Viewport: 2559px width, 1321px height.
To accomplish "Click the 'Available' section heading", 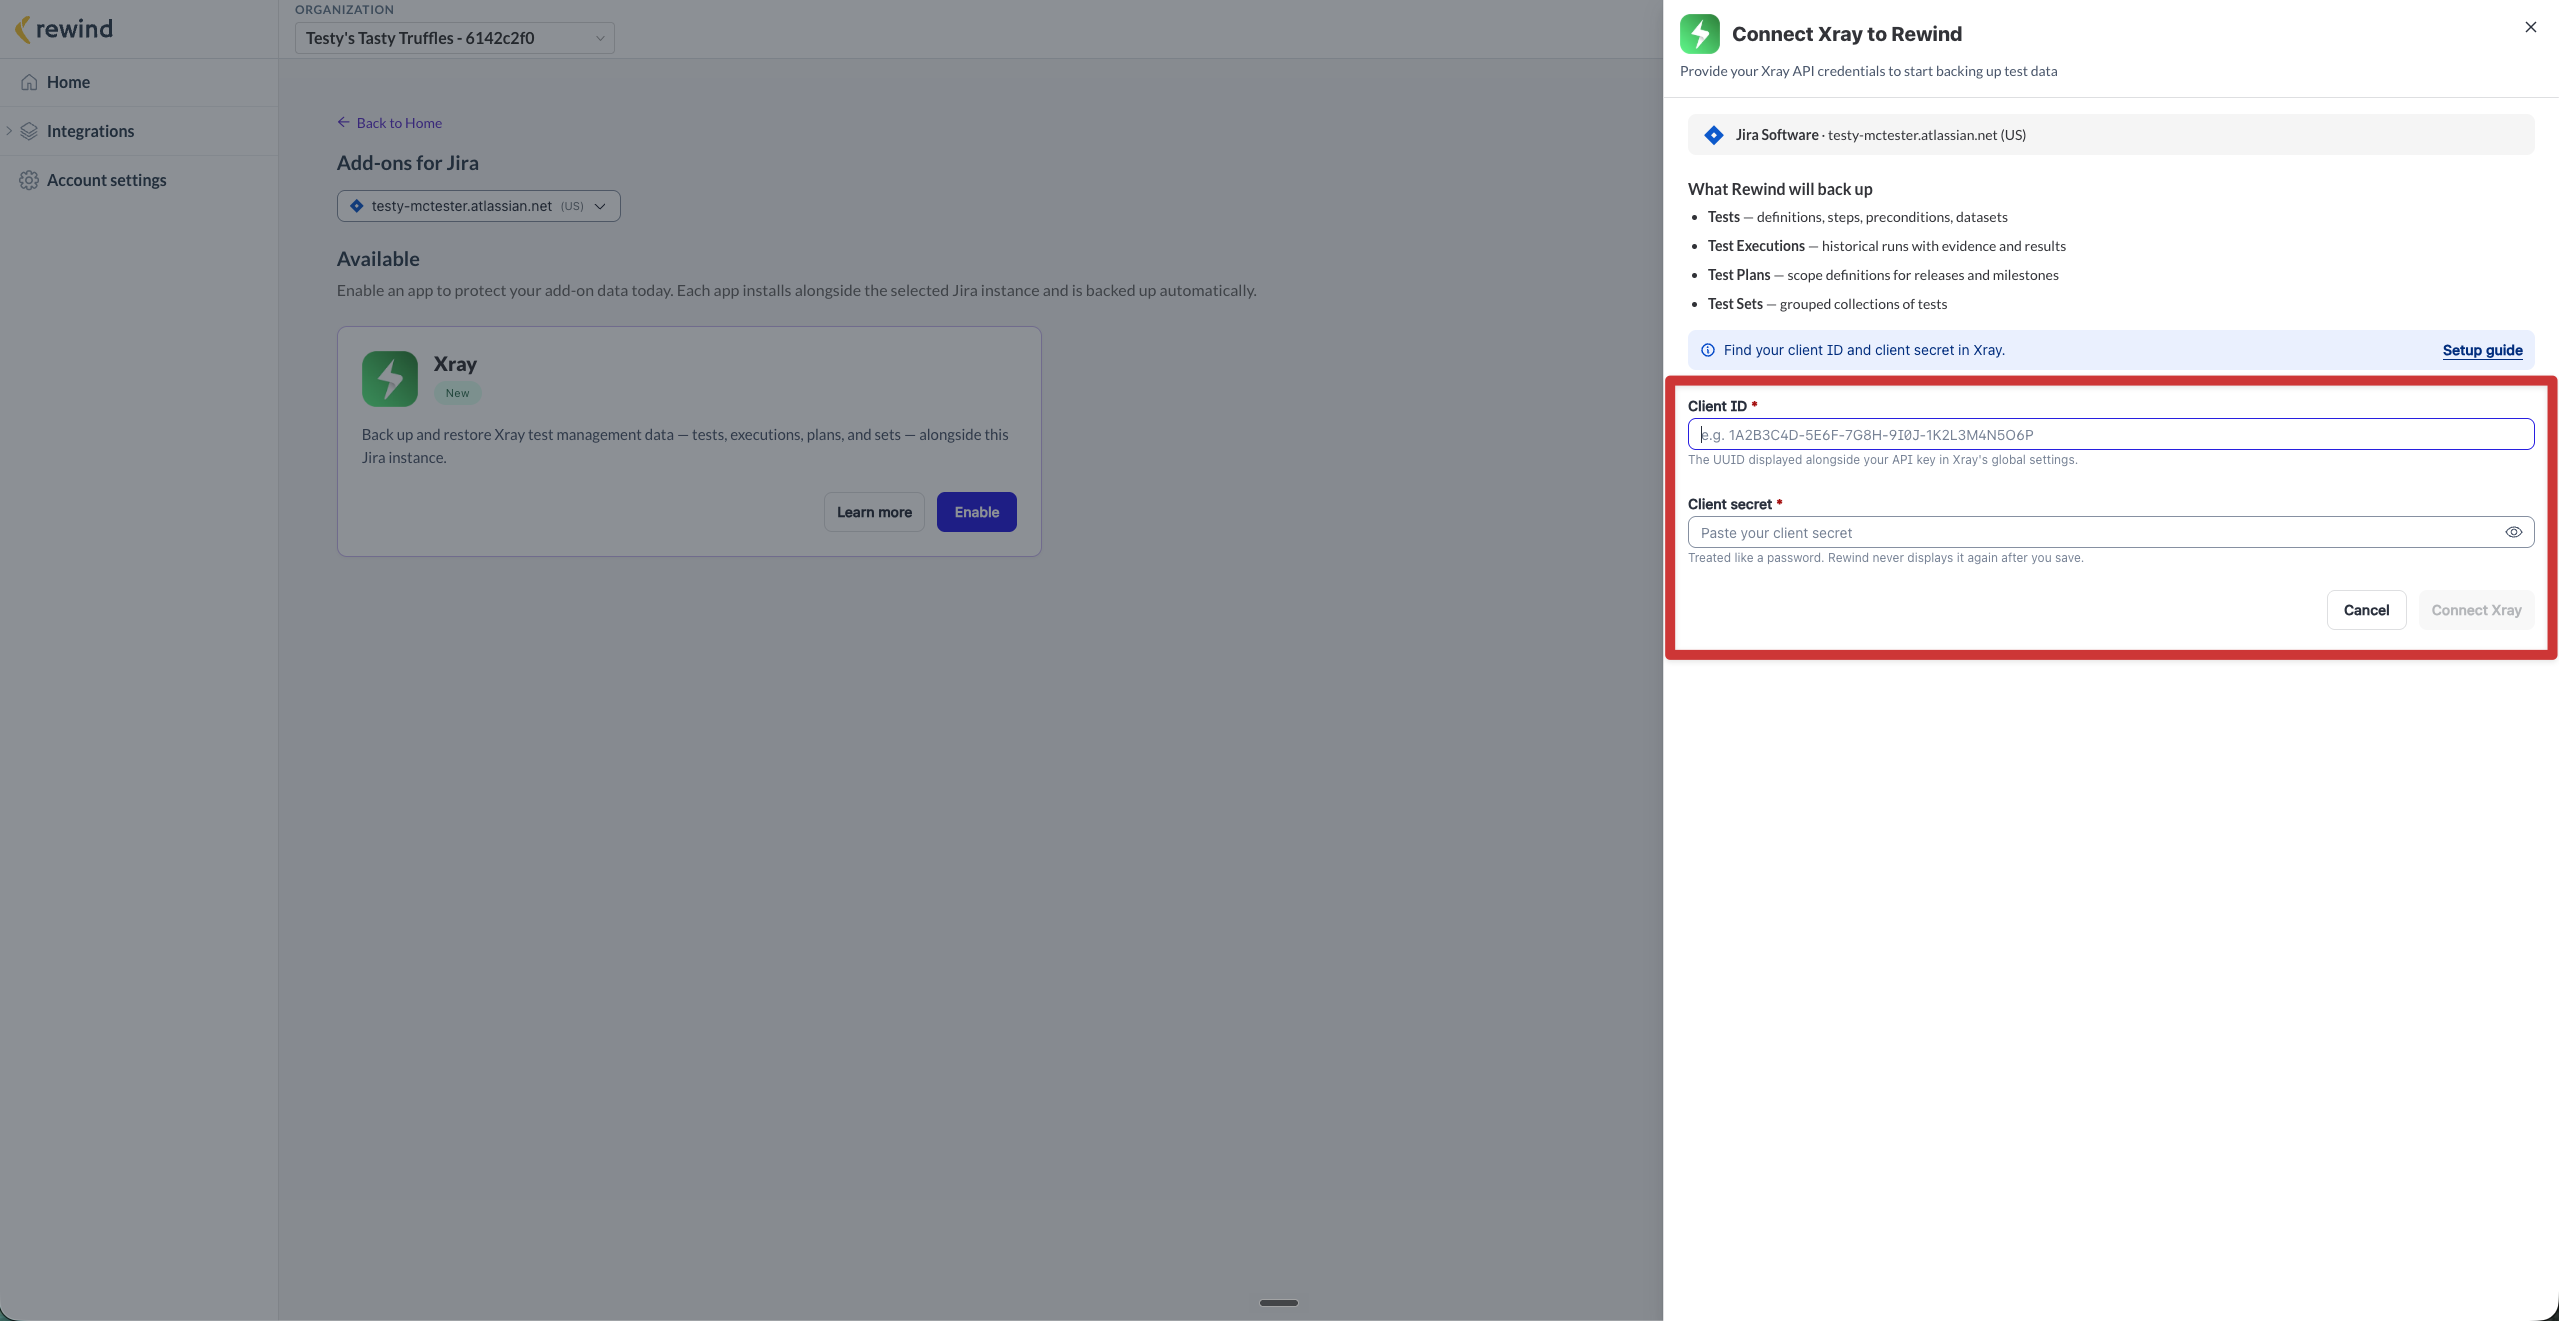I will tap(377, 259).
